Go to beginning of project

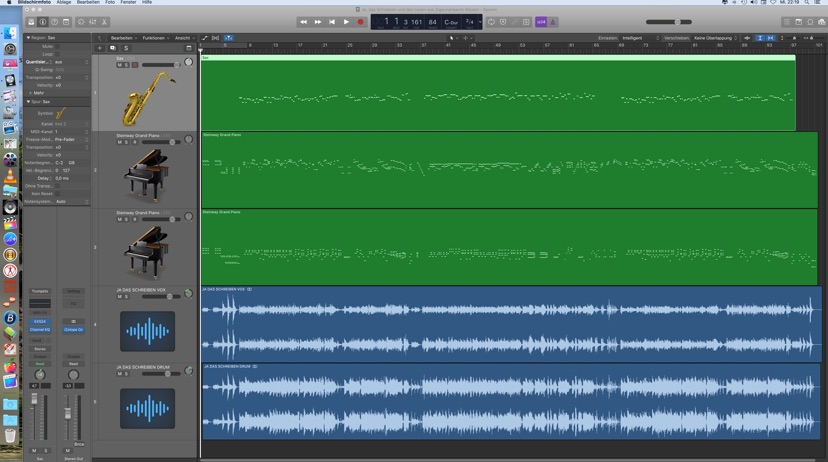pyautogui.click(x=332, y=22)
